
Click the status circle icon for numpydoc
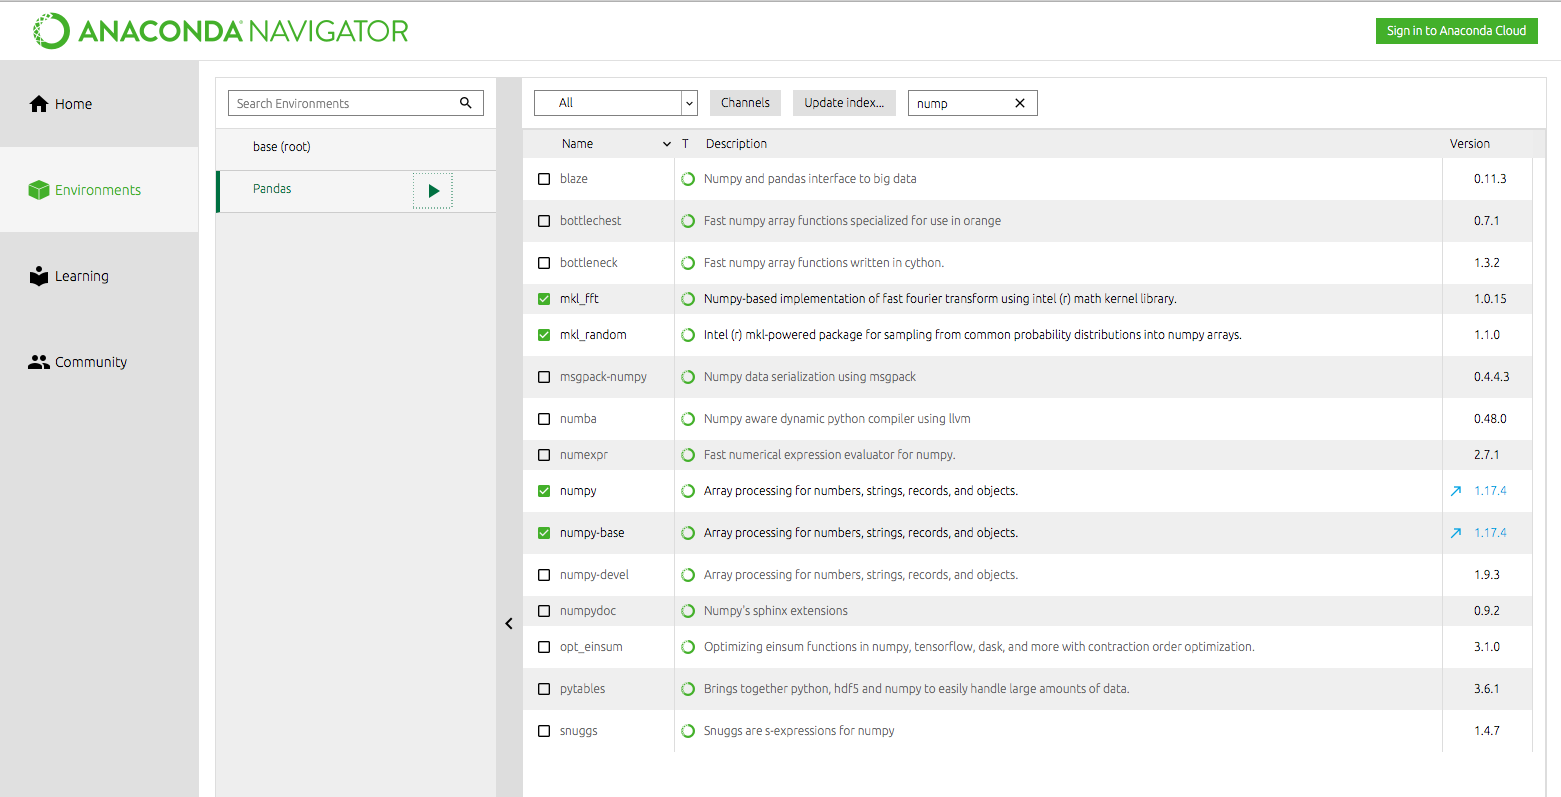pyautogui.click(x=688, y=611)
